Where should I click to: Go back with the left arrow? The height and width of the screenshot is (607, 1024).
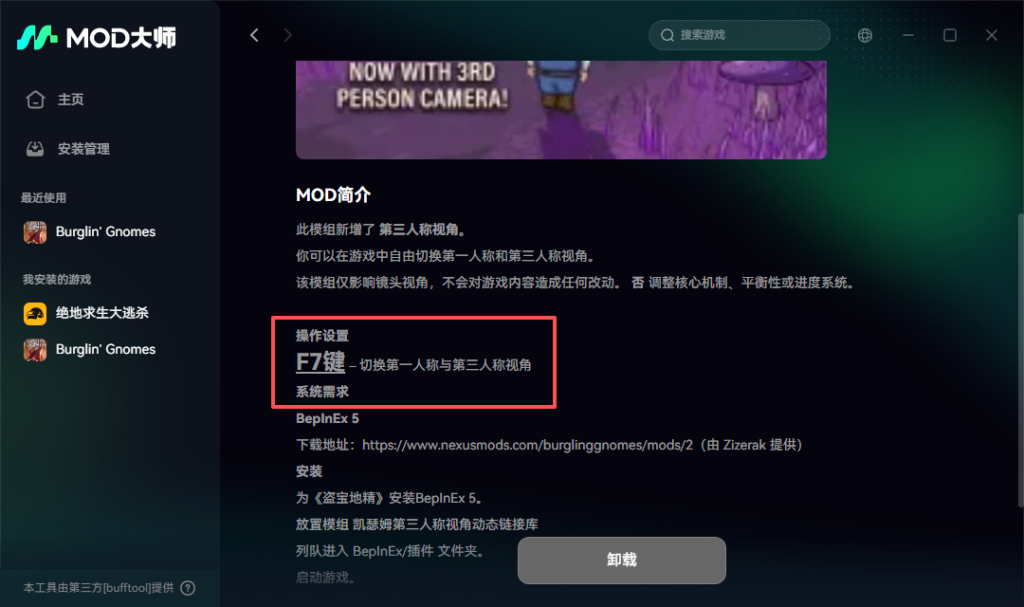coord(255,35)
